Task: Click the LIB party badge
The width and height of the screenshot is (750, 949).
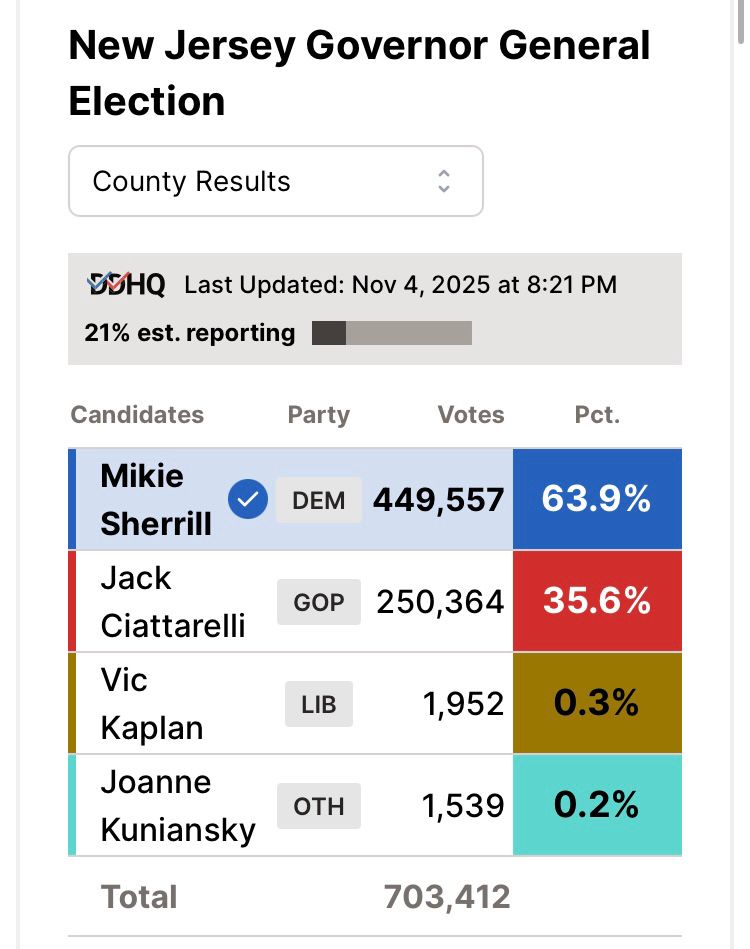Action: coord(318,704)
